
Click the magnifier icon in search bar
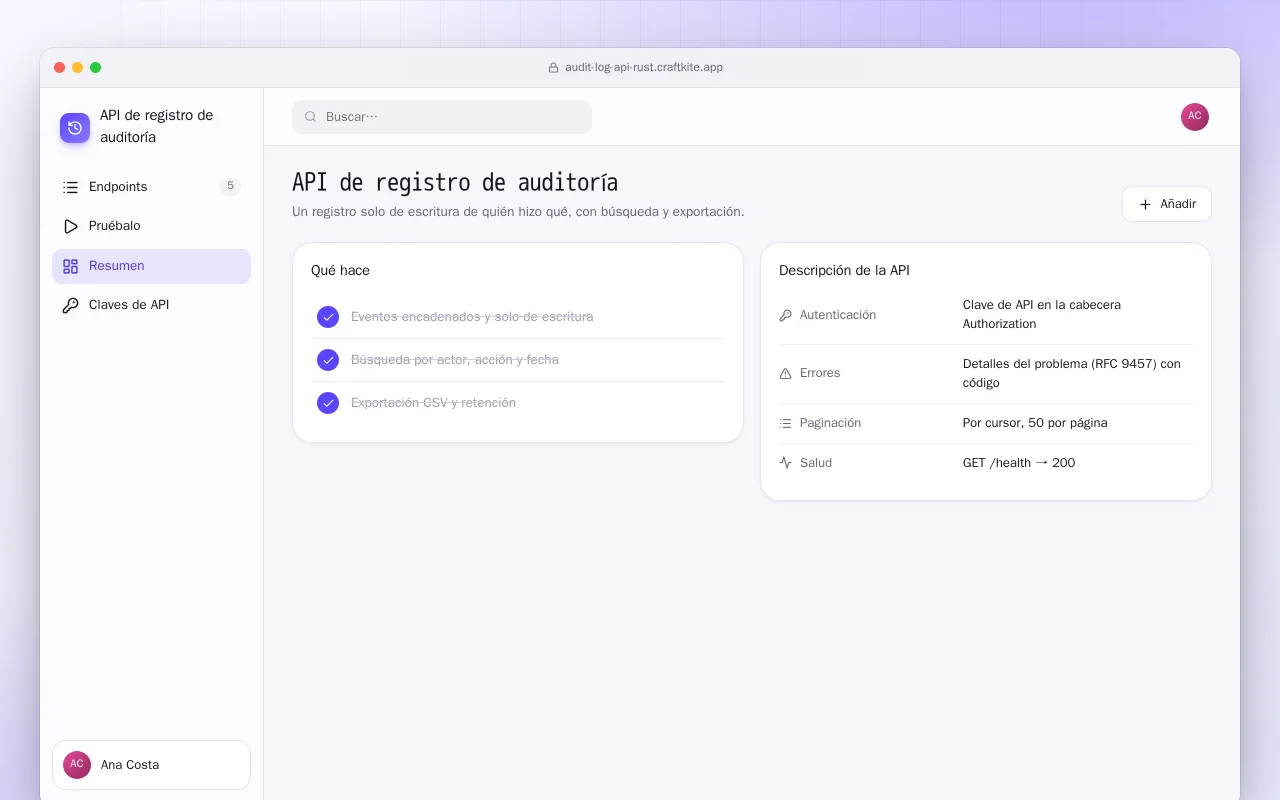point(311,117)
